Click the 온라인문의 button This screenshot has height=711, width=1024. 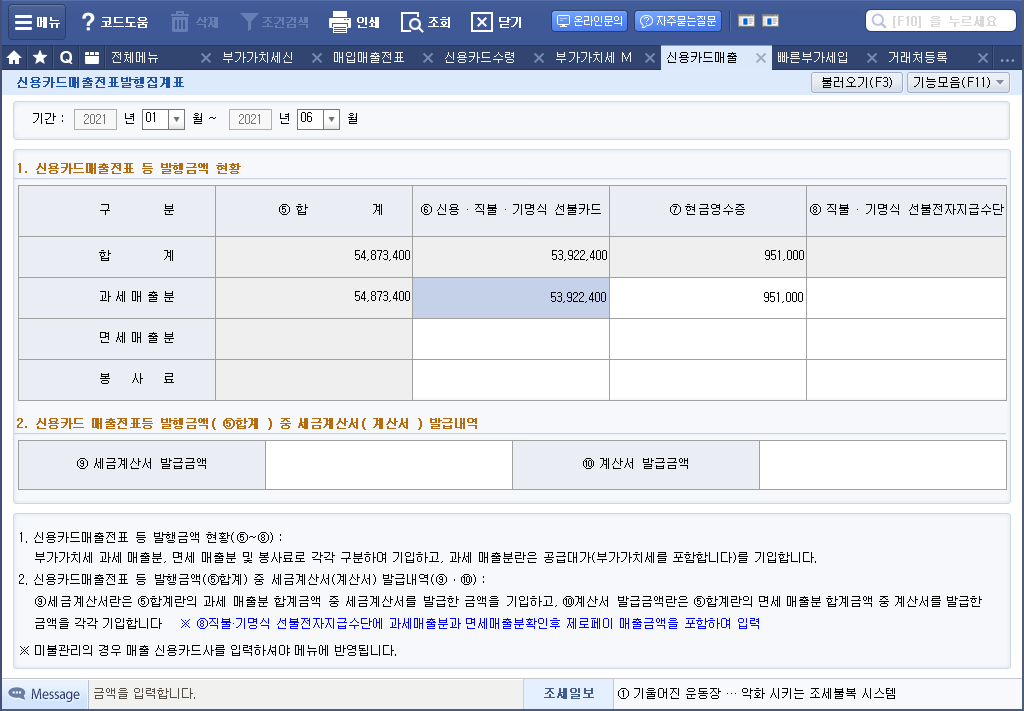tap(589, 20)
